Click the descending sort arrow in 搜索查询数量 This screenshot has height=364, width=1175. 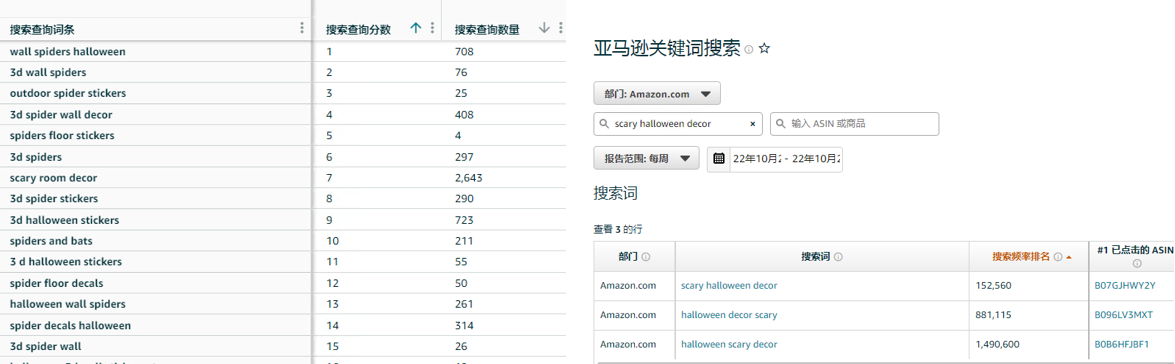coord(545,28)
